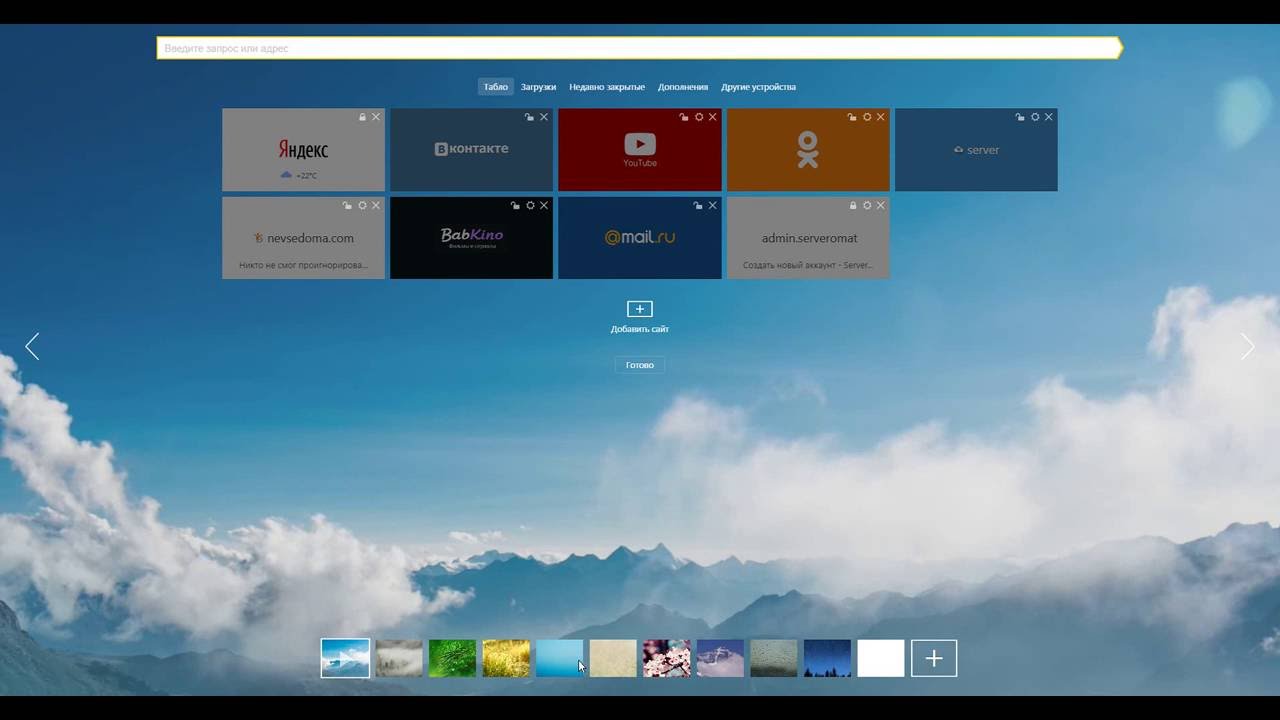Open settings gear on admin.serveromat tile
The image size is (1280, 720).
(x=867, y=205)
